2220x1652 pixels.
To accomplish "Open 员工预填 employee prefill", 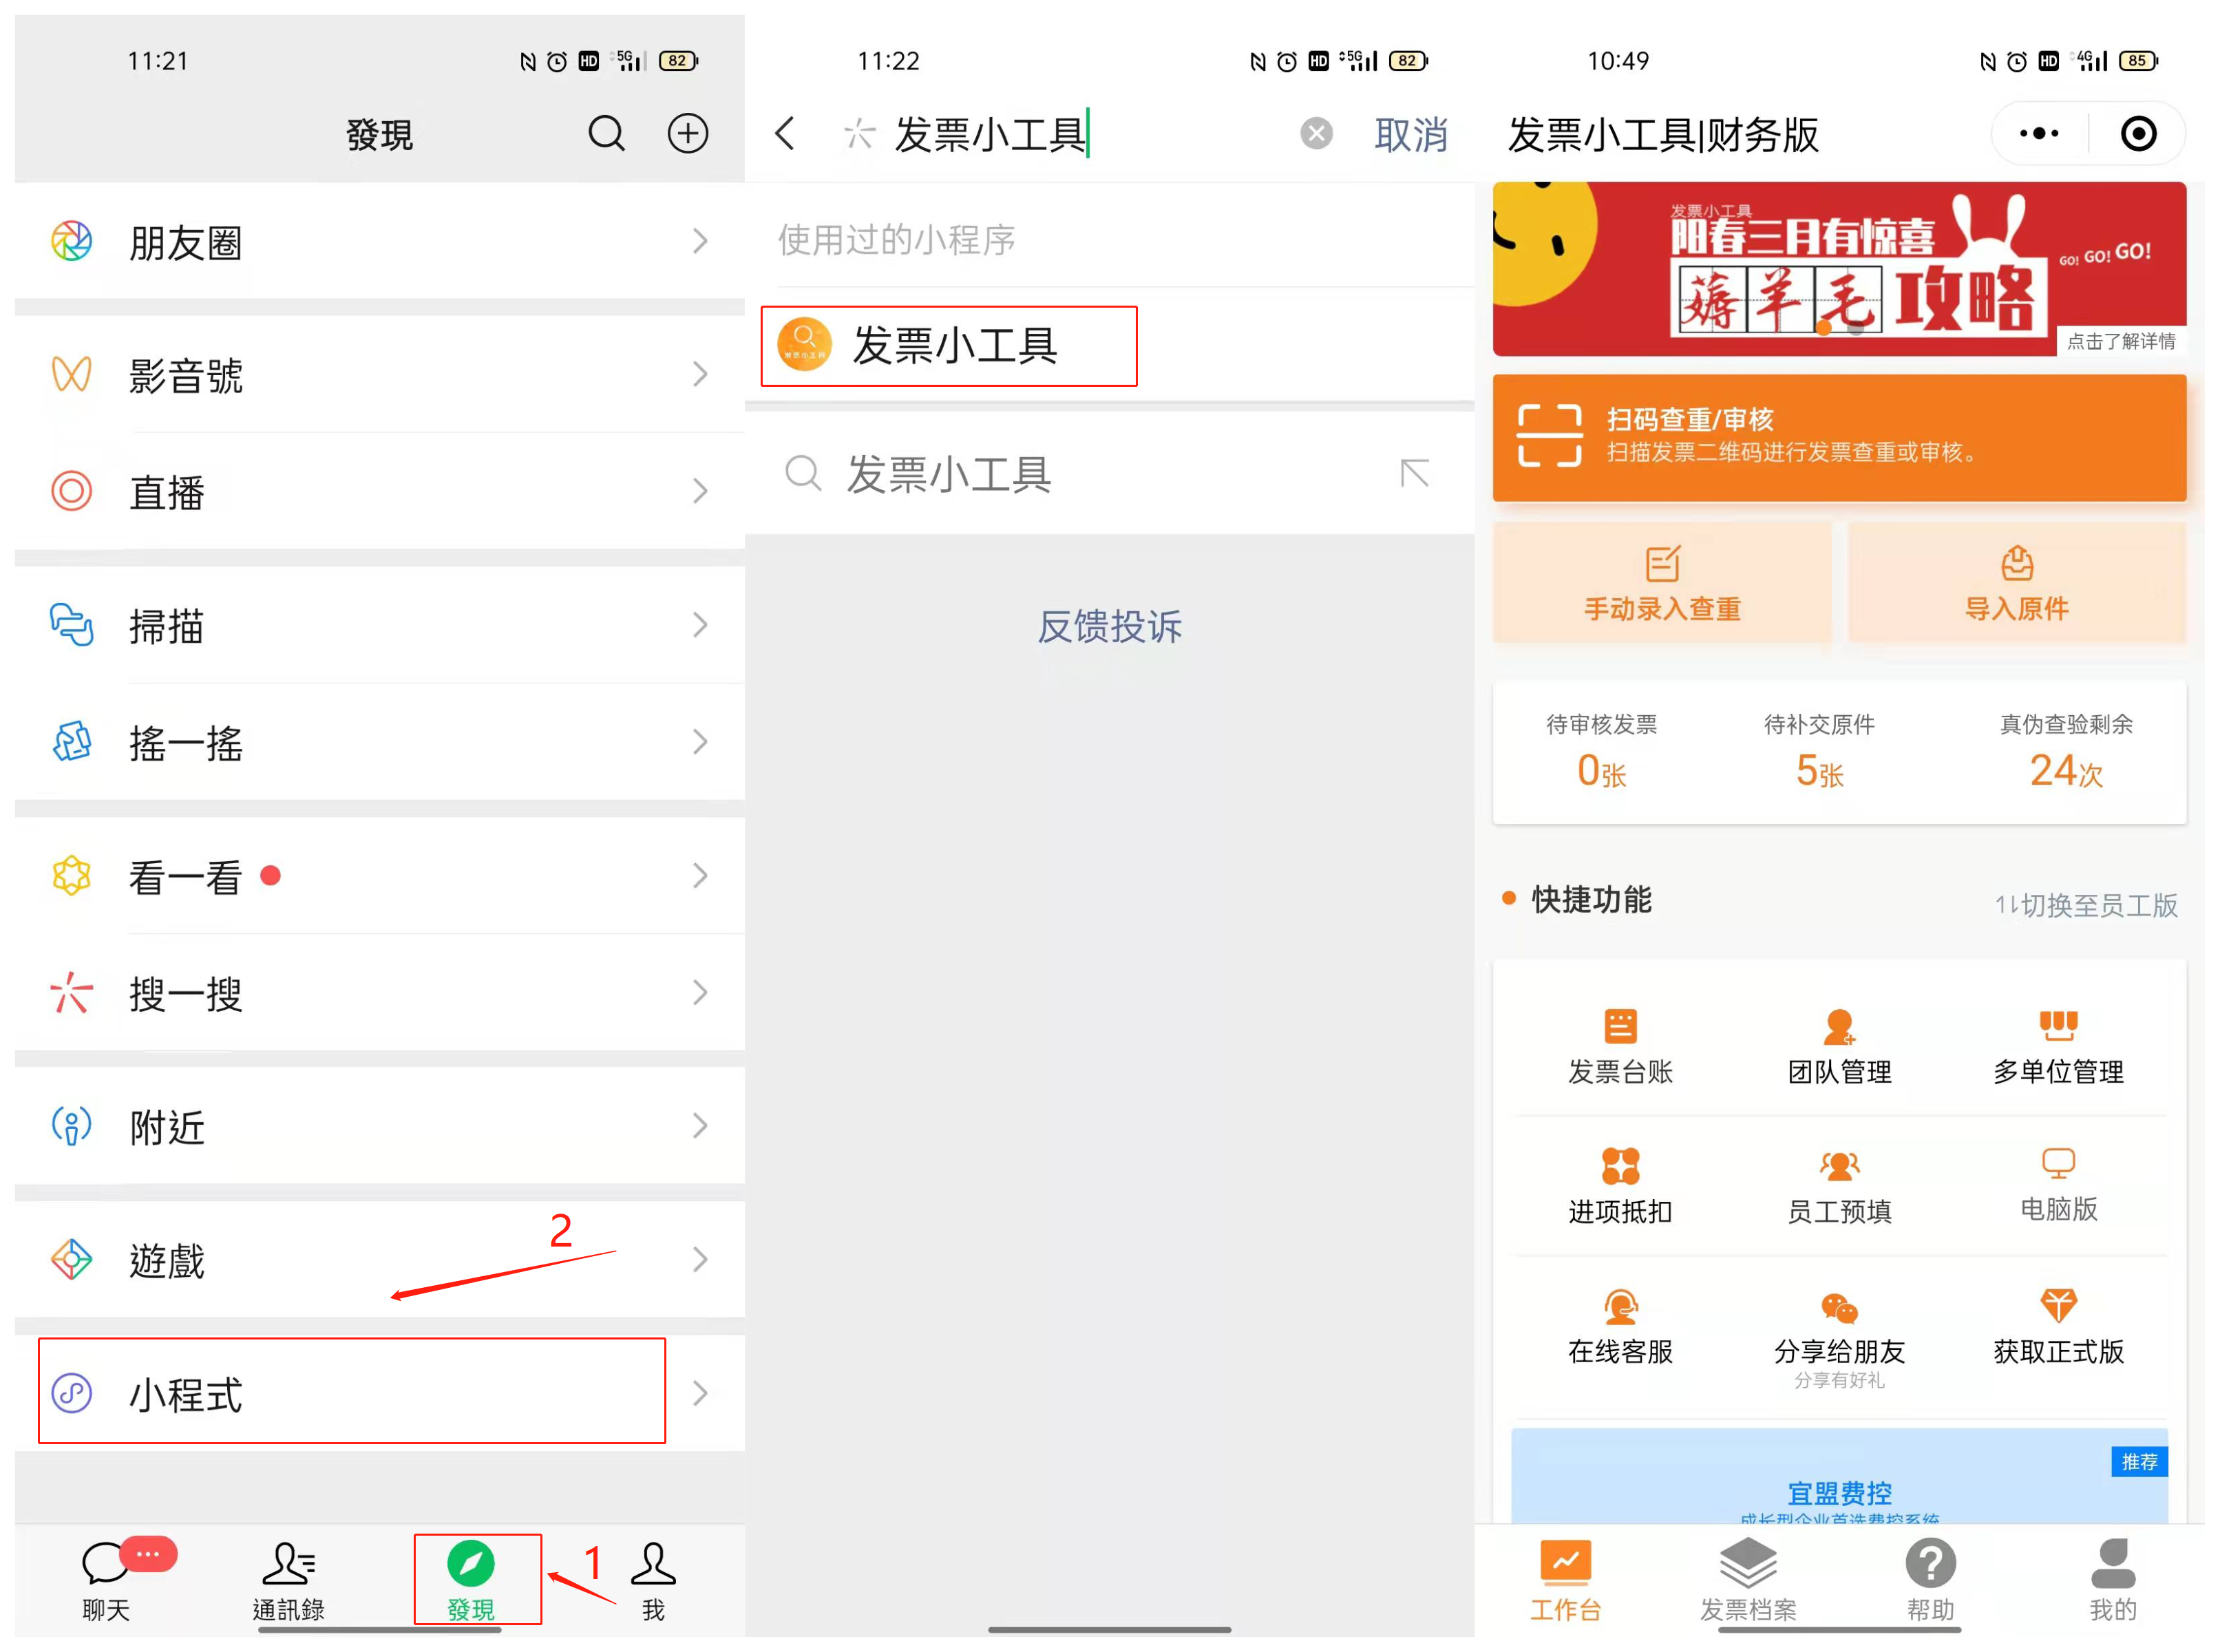I will tap(1838, 1183).
